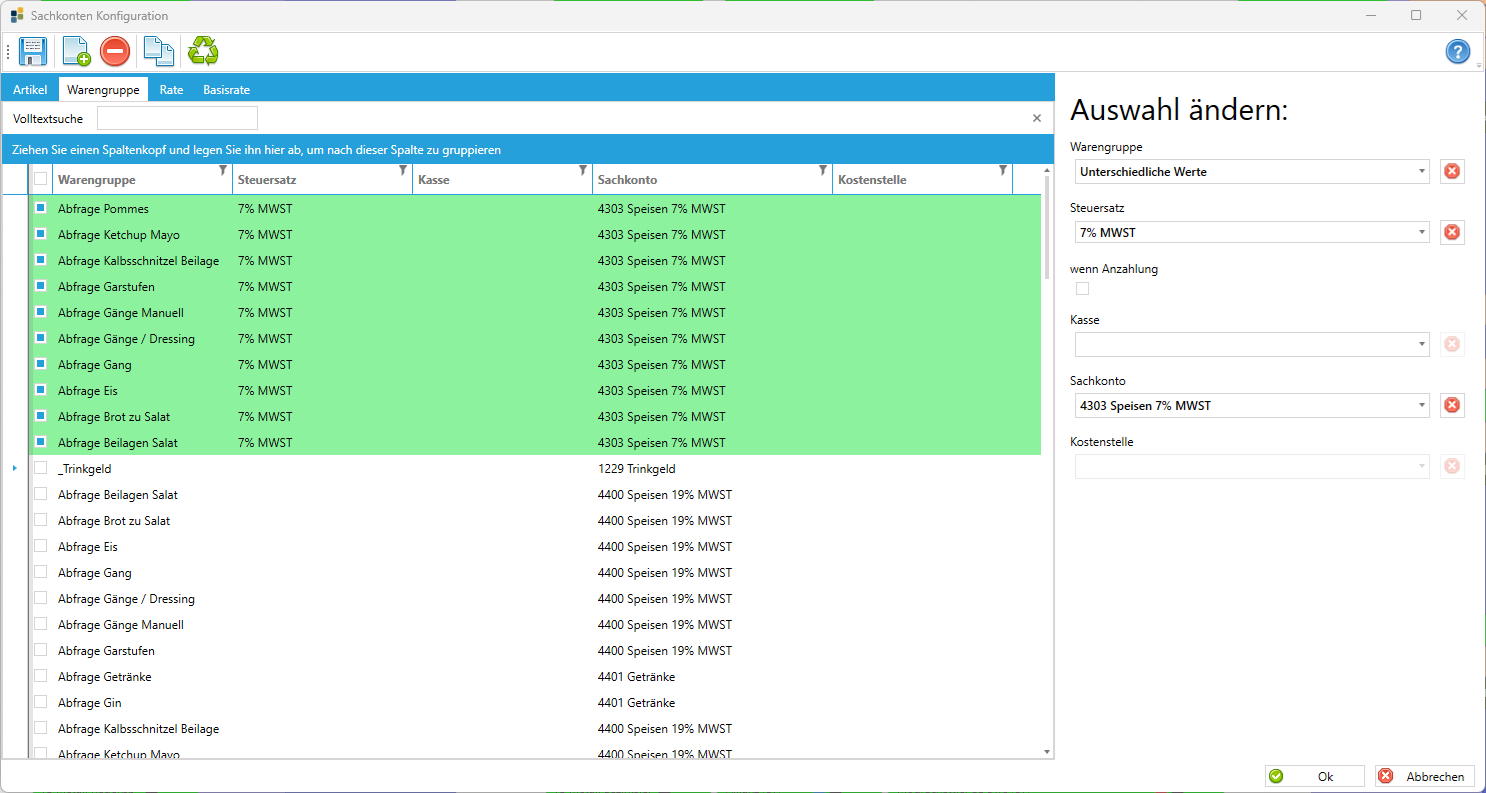Click the save floppy disk toolbar icon
Screen dimensions: 1486x793
coord(33,51)
